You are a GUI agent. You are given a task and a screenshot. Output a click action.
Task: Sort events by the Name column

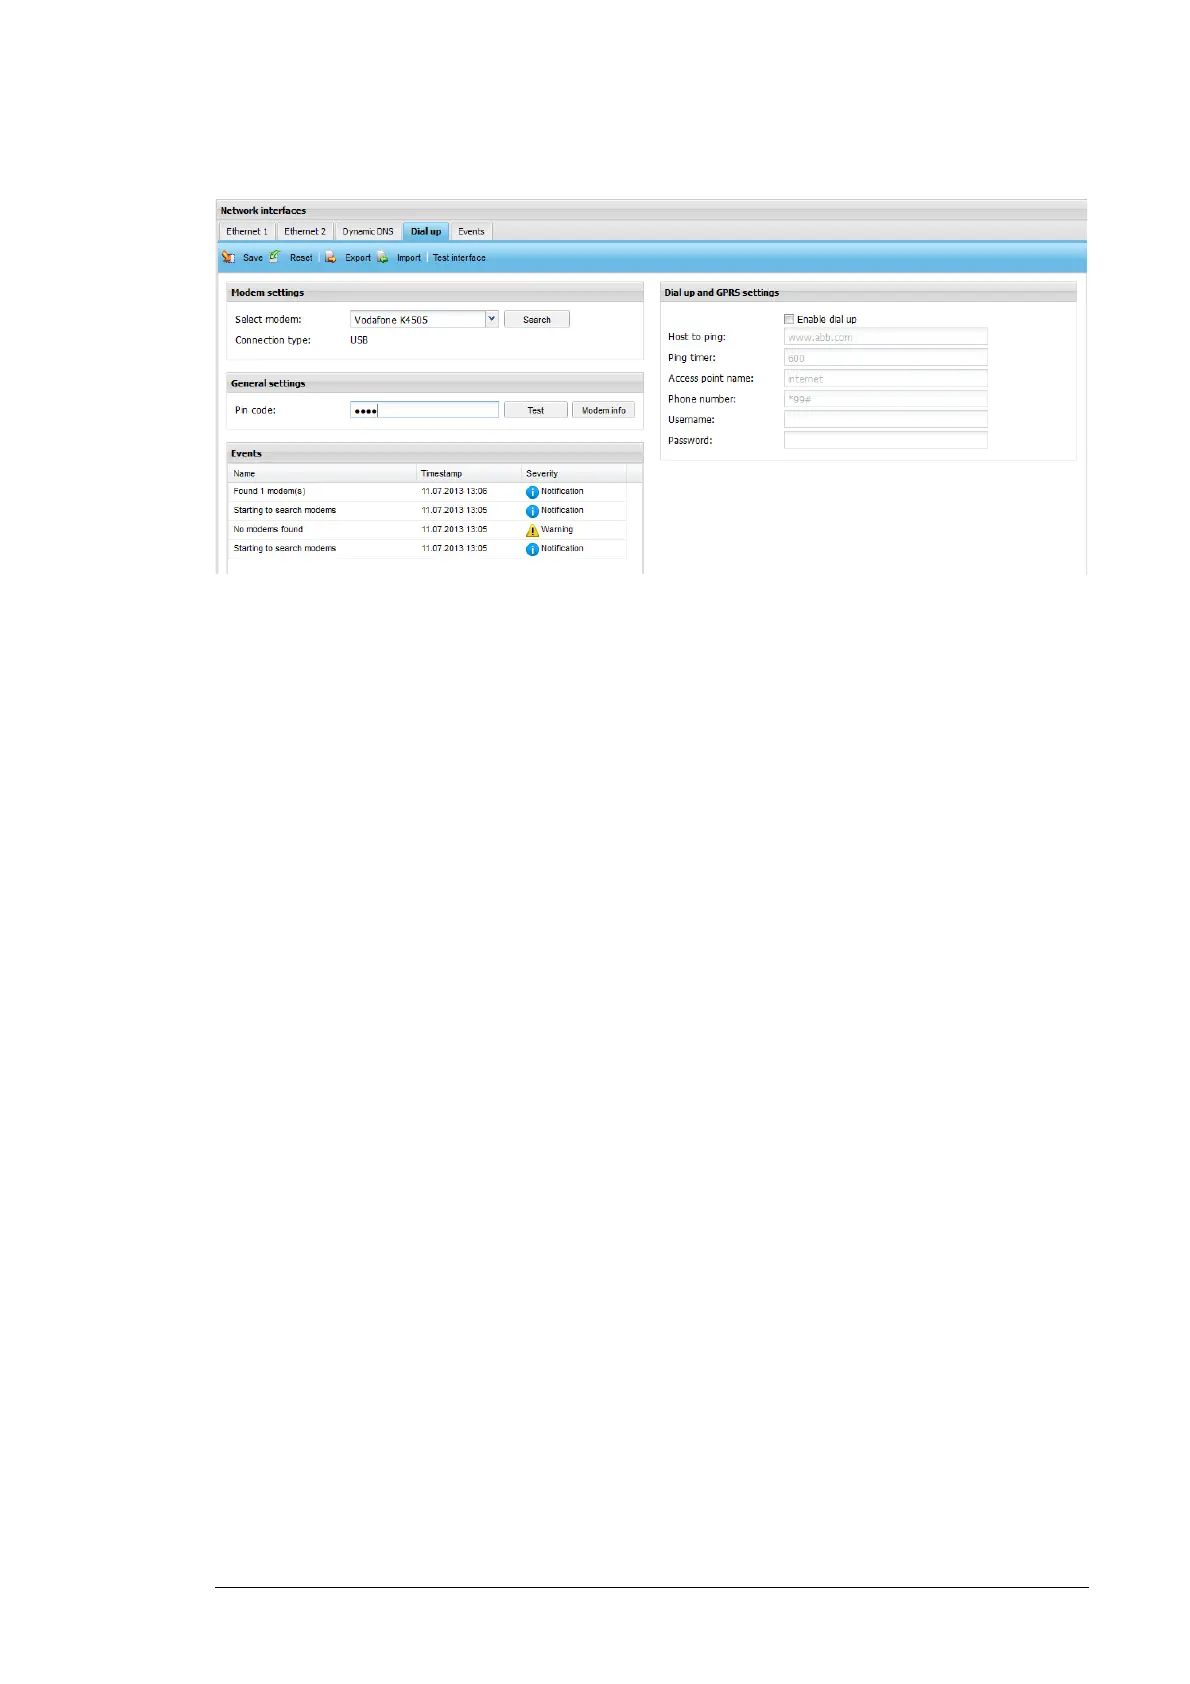[322, 473]
